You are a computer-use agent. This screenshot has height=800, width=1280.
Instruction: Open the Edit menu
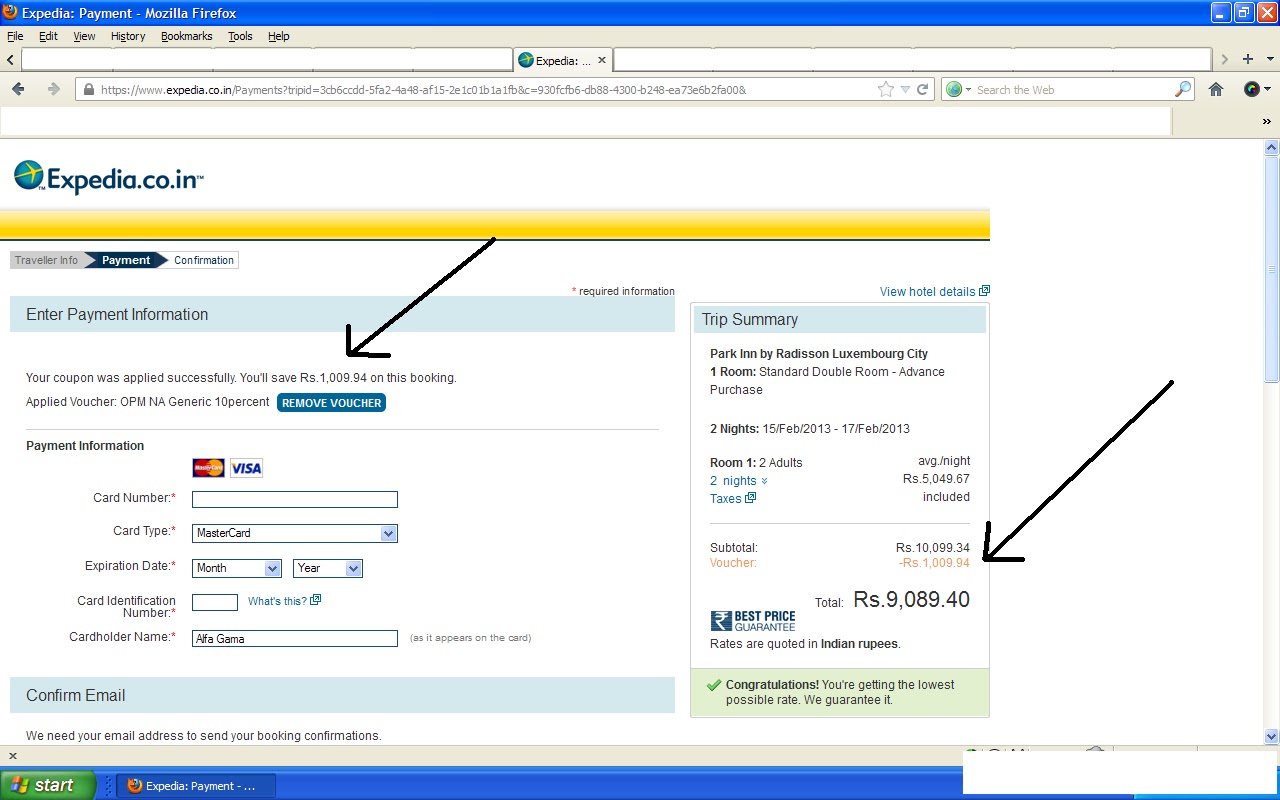[x=48, y=36]
